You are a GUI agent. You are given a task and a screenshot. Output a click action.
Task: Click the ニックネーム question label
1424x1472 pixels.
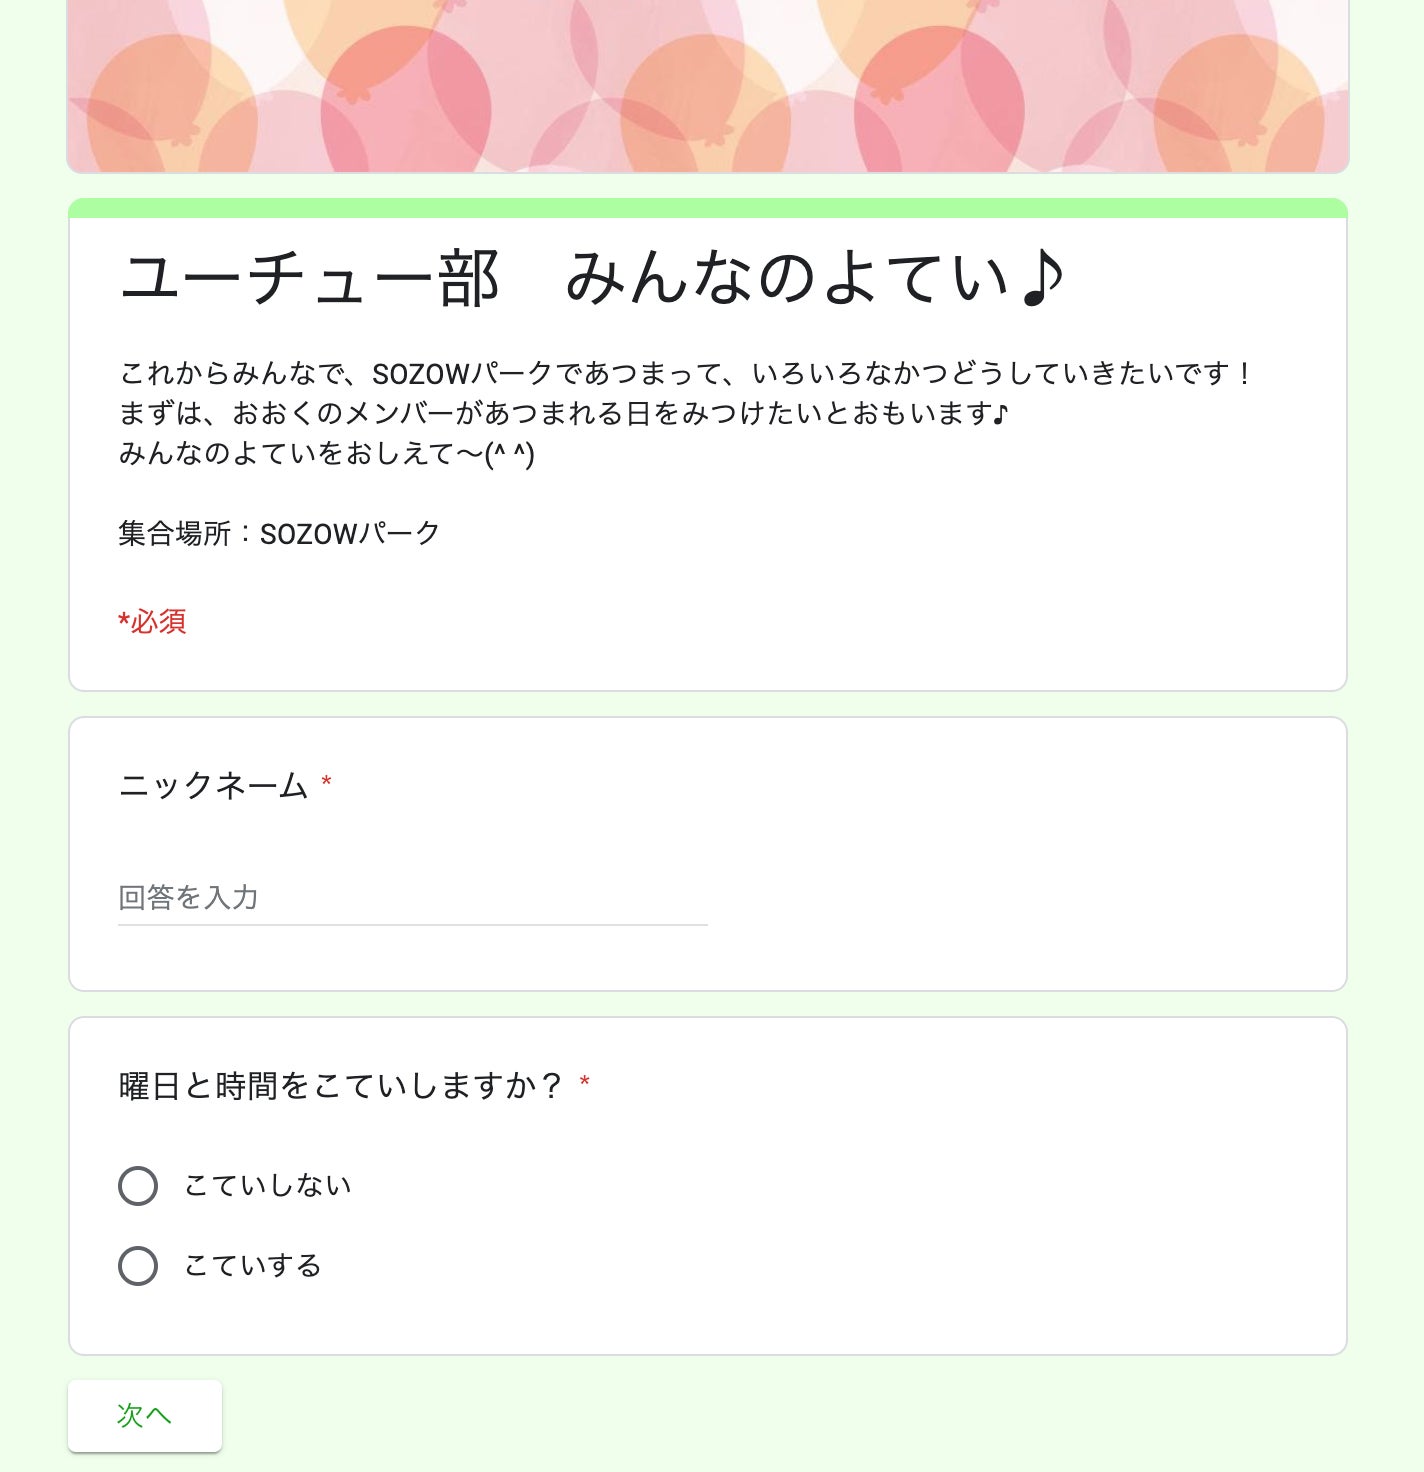point(213,785)
